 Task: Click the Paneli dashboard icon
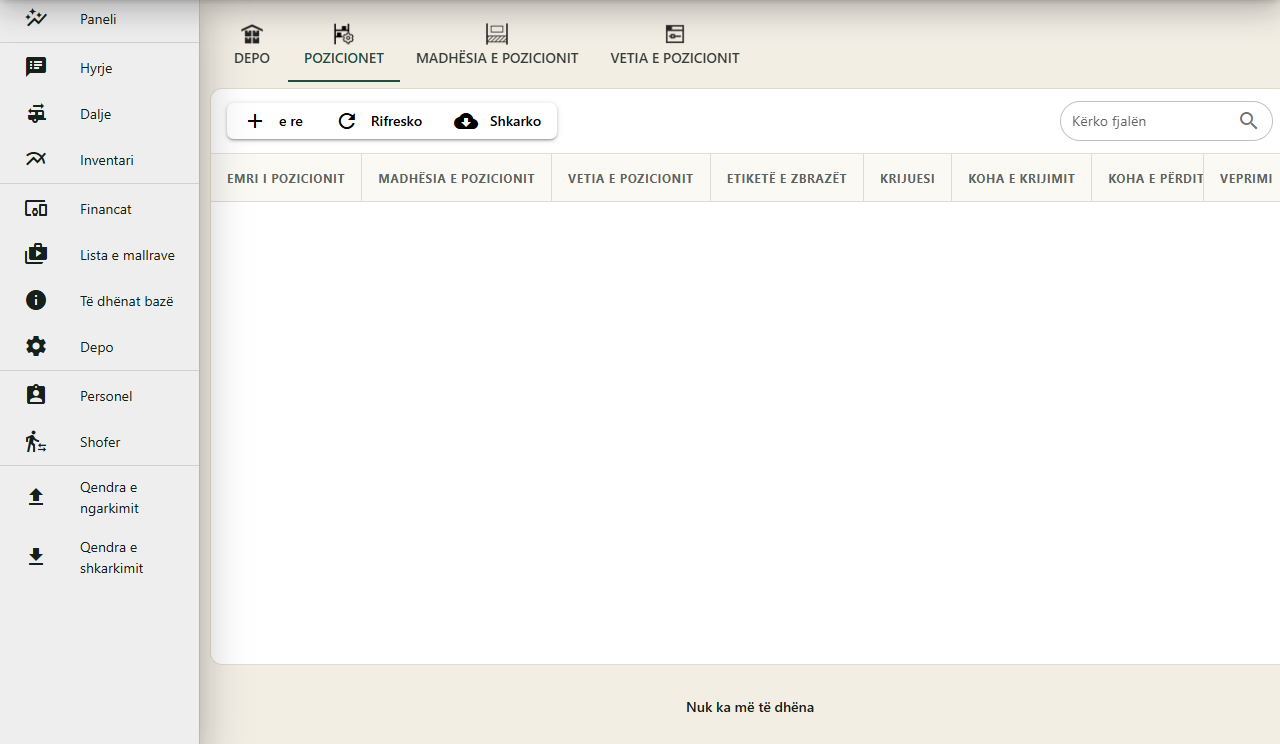36,18
